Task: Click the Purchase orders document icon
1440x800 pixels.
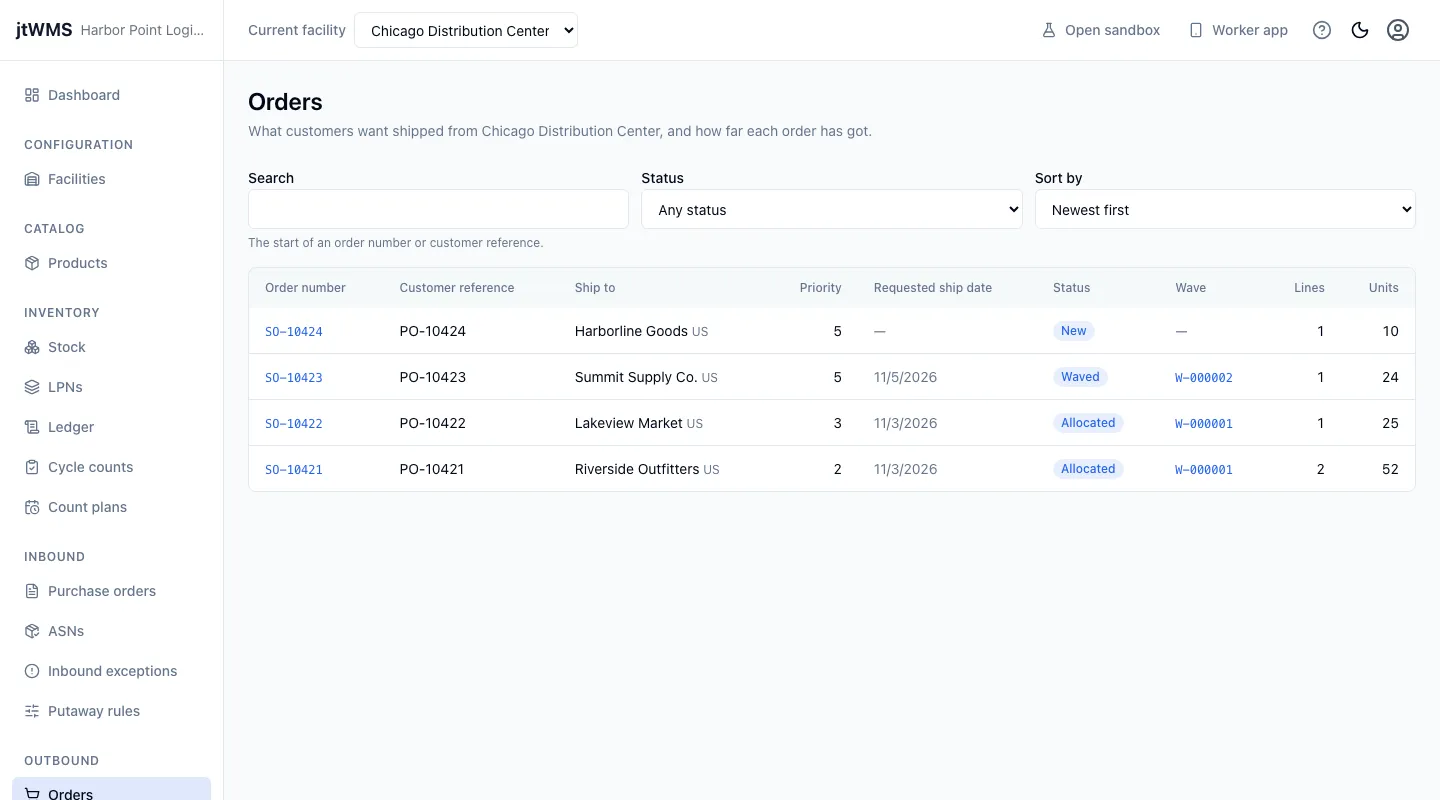Action: tap(32, 591)
